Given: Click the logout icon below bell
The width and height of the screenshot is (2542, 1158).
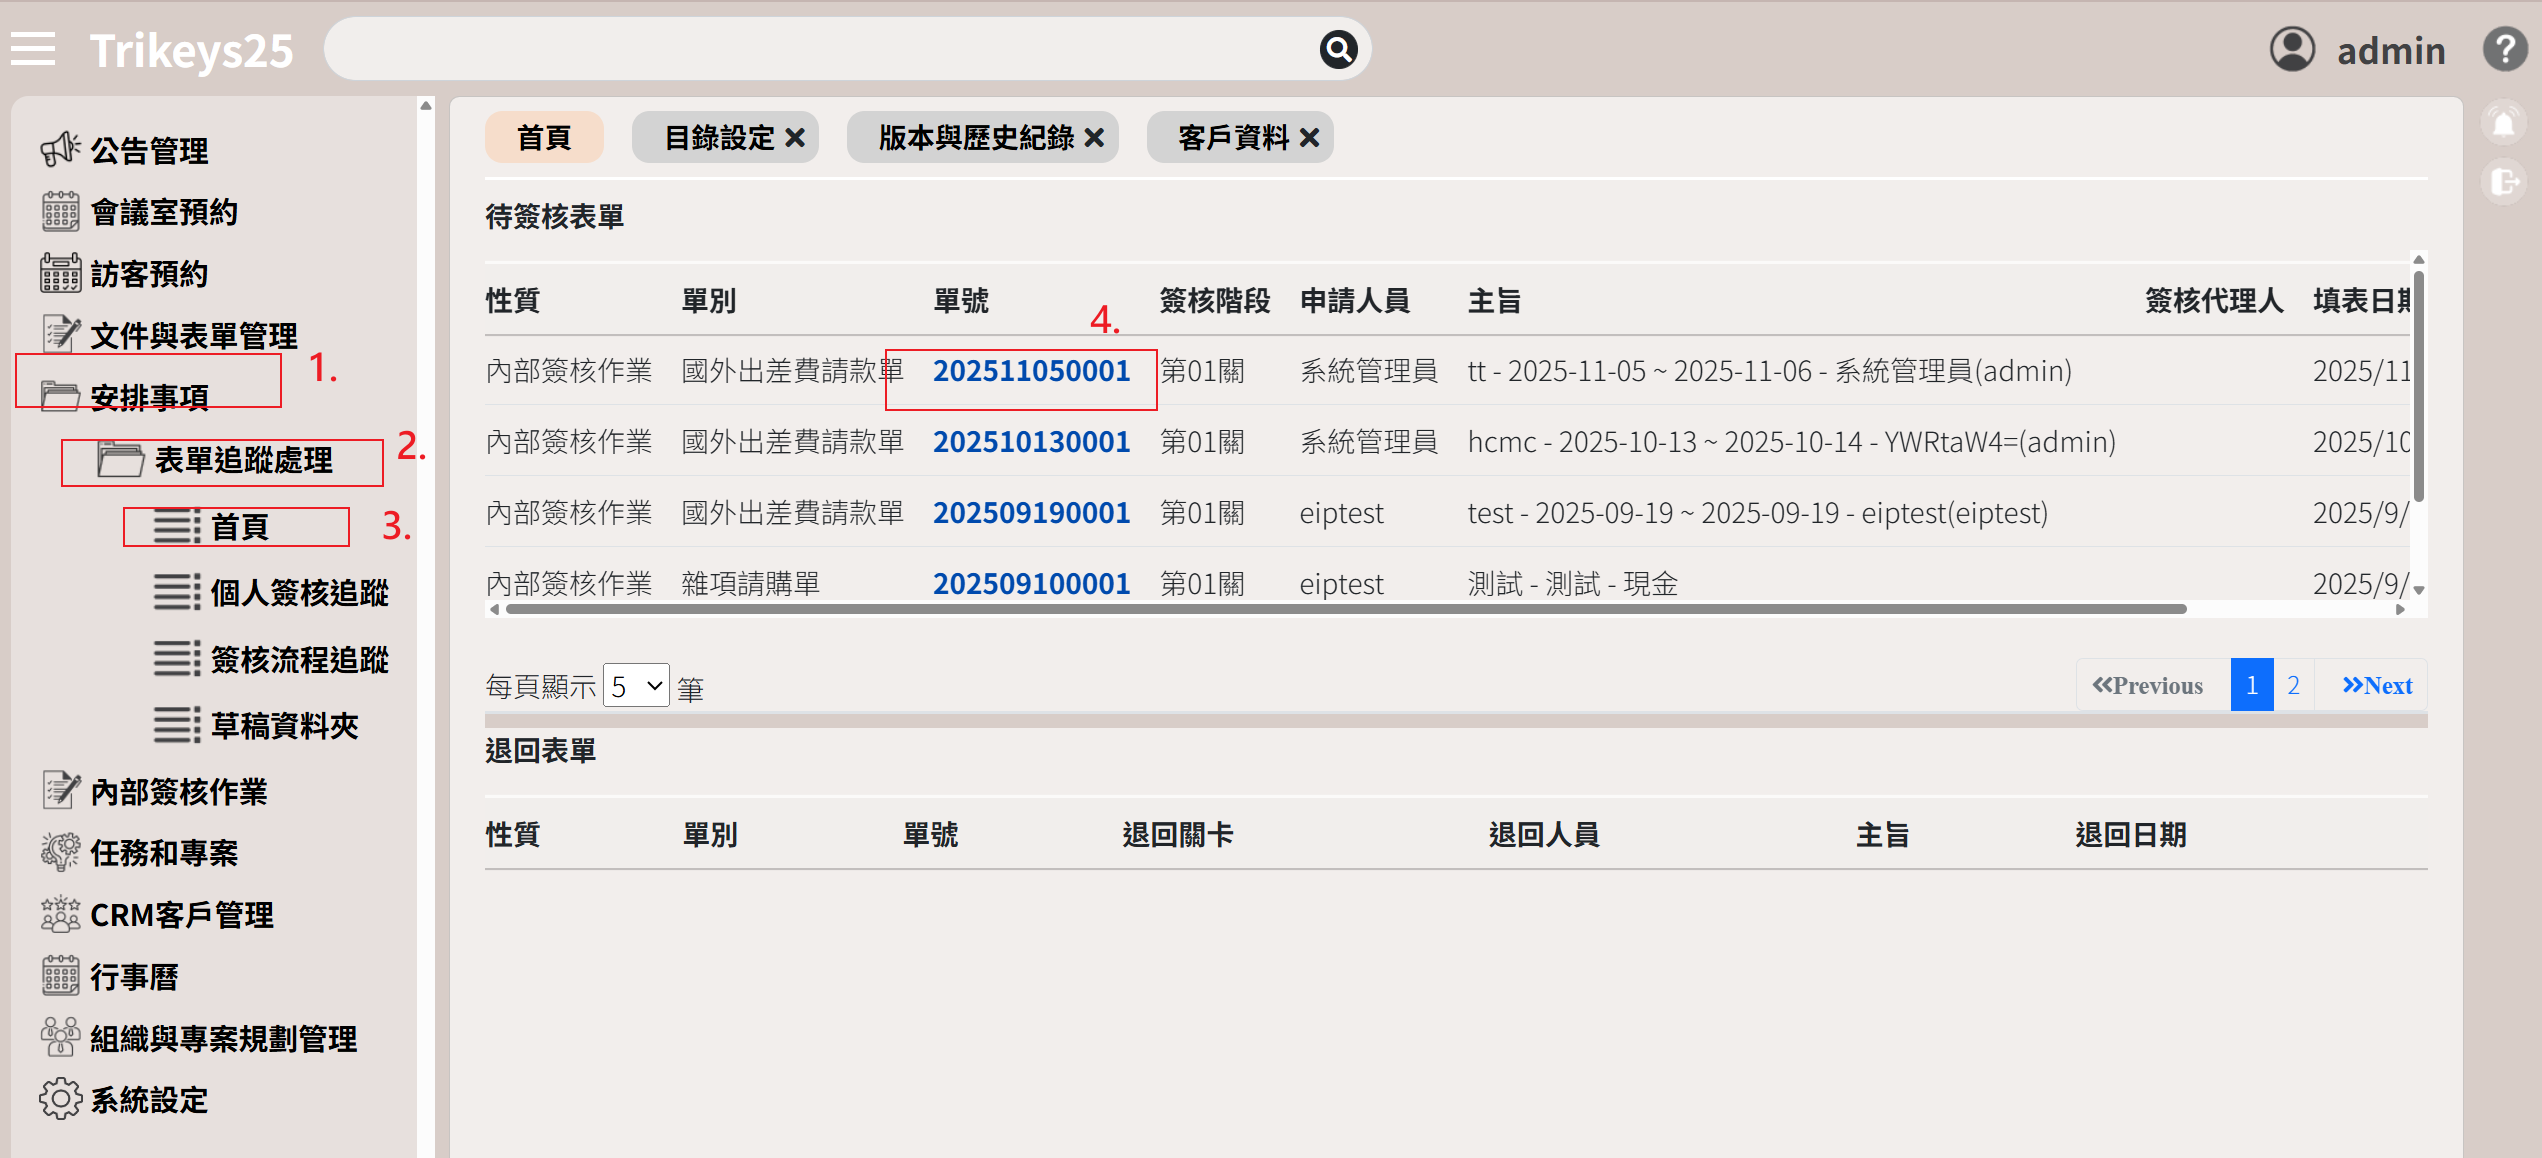Looking at the screenshot, I should (2503, 182).
